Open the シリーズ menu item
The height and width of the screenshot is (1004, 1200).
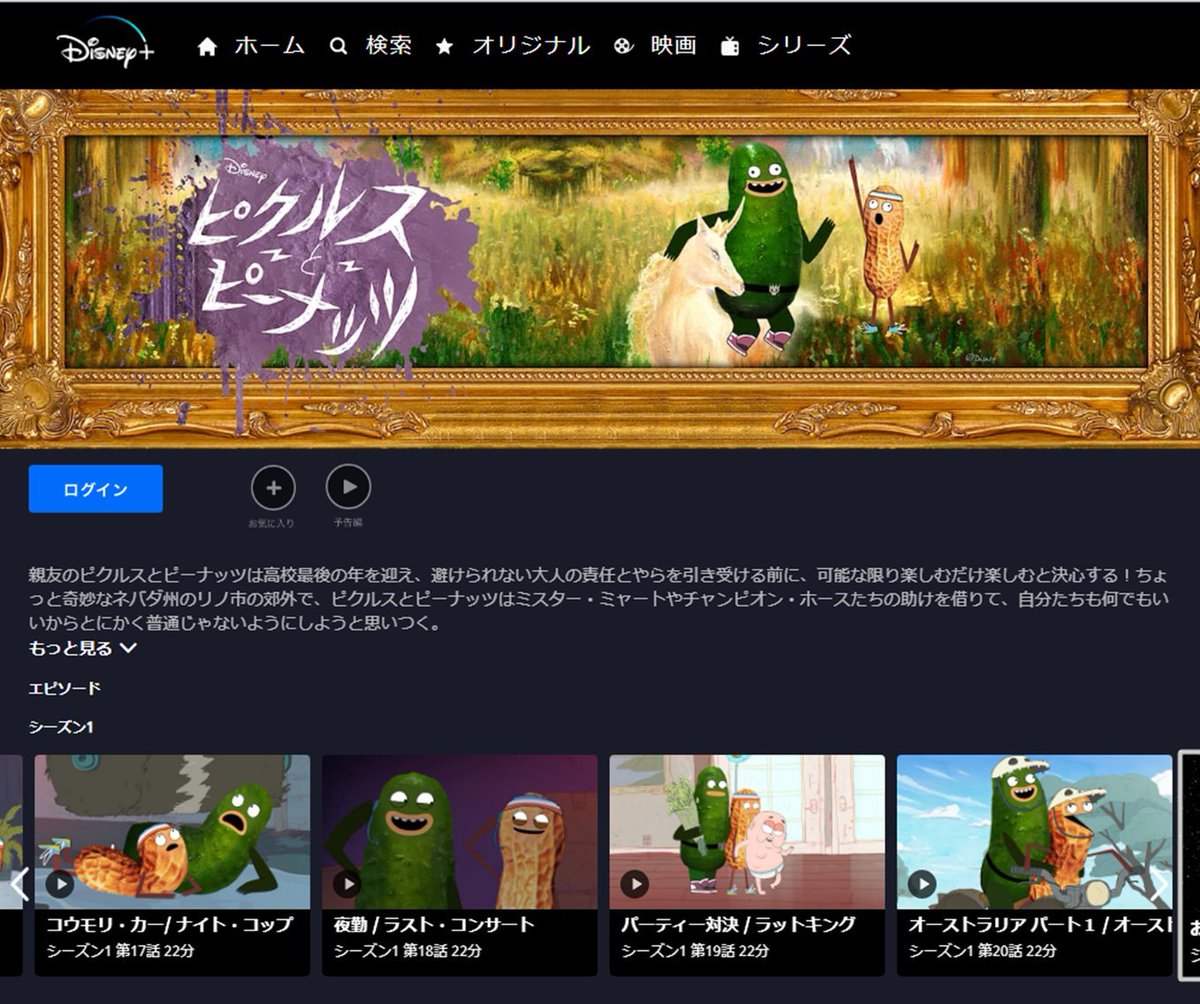click(x=804, y=45)
